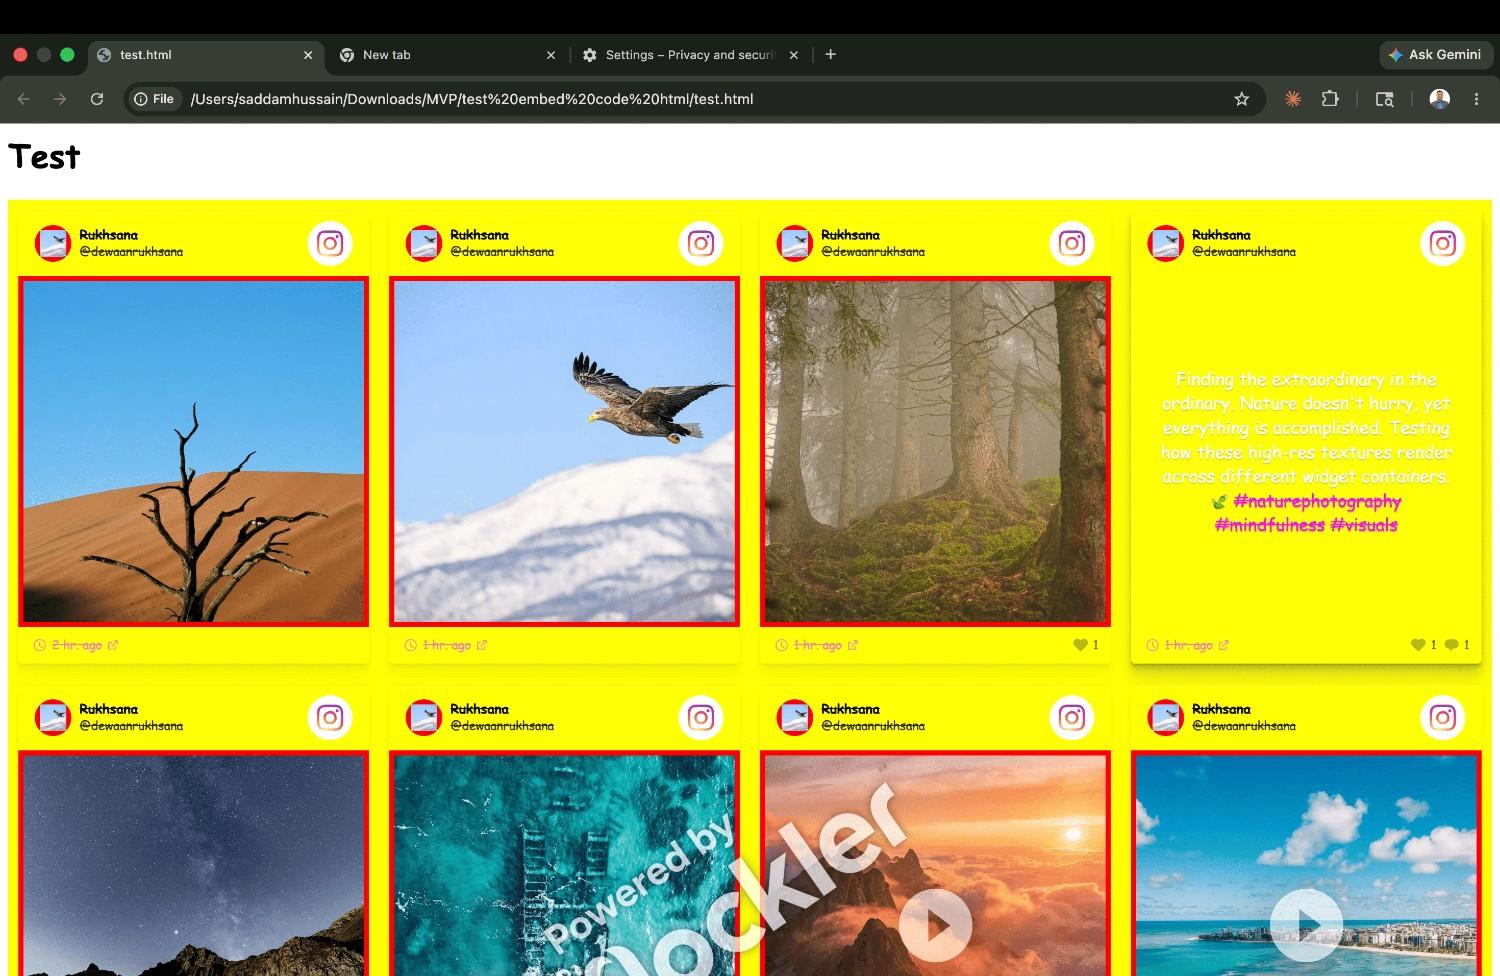Click "1 hr. ago" timestamp on text-post card
This screenshot has width=1500, height=976.
click(1189, 645)
